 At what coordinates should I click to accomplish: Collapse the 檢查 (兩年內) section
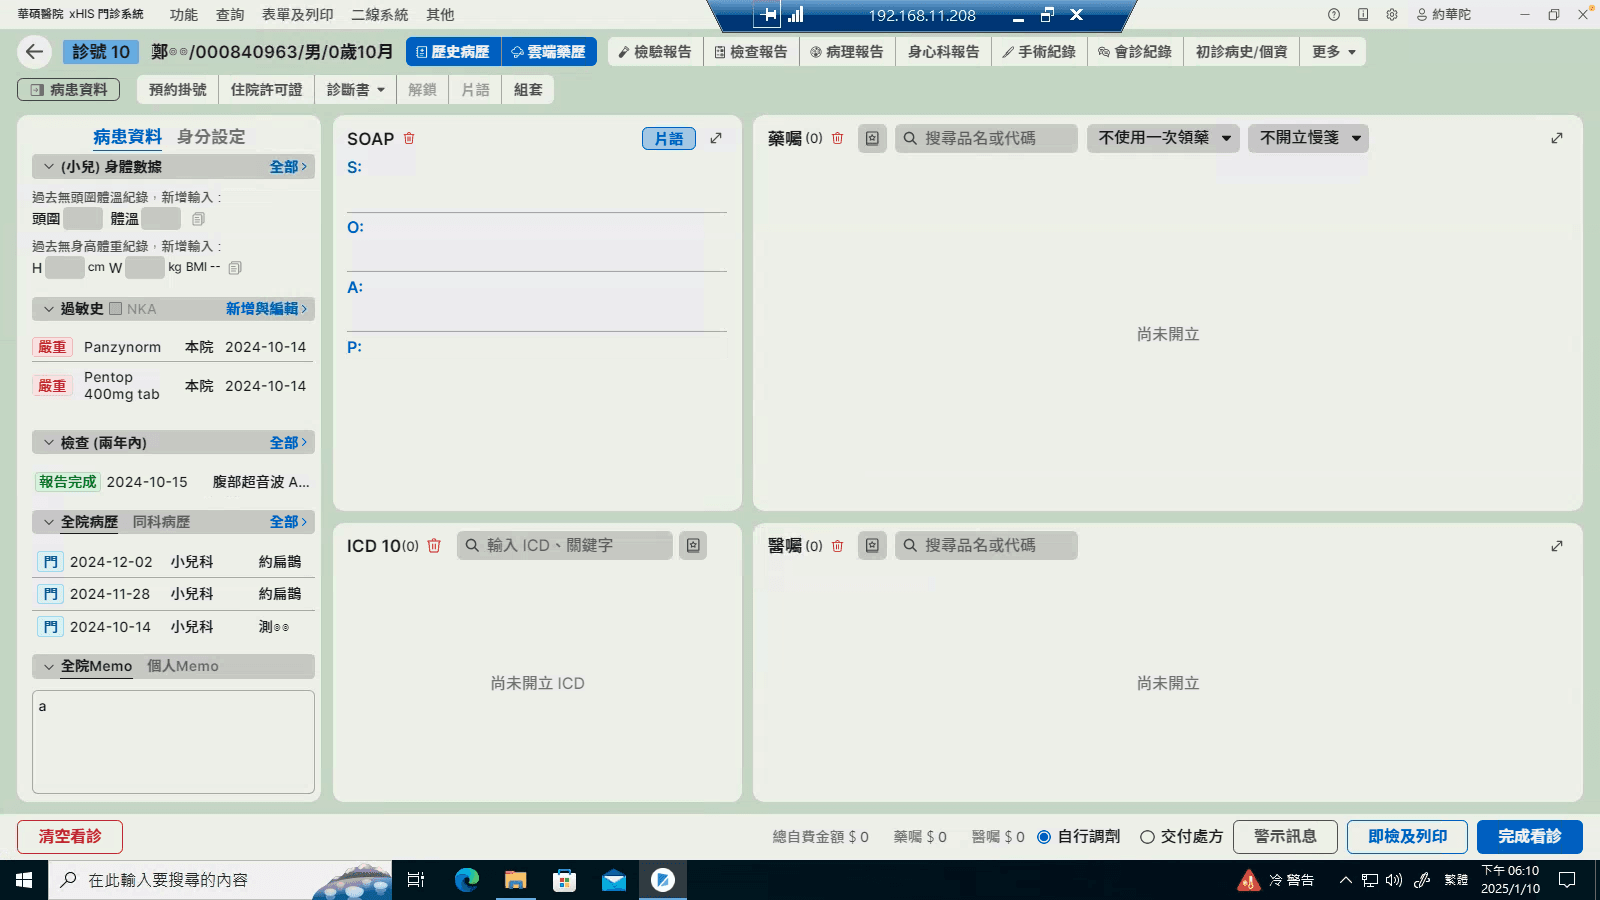pyautogui.click(x=48, y=442)
